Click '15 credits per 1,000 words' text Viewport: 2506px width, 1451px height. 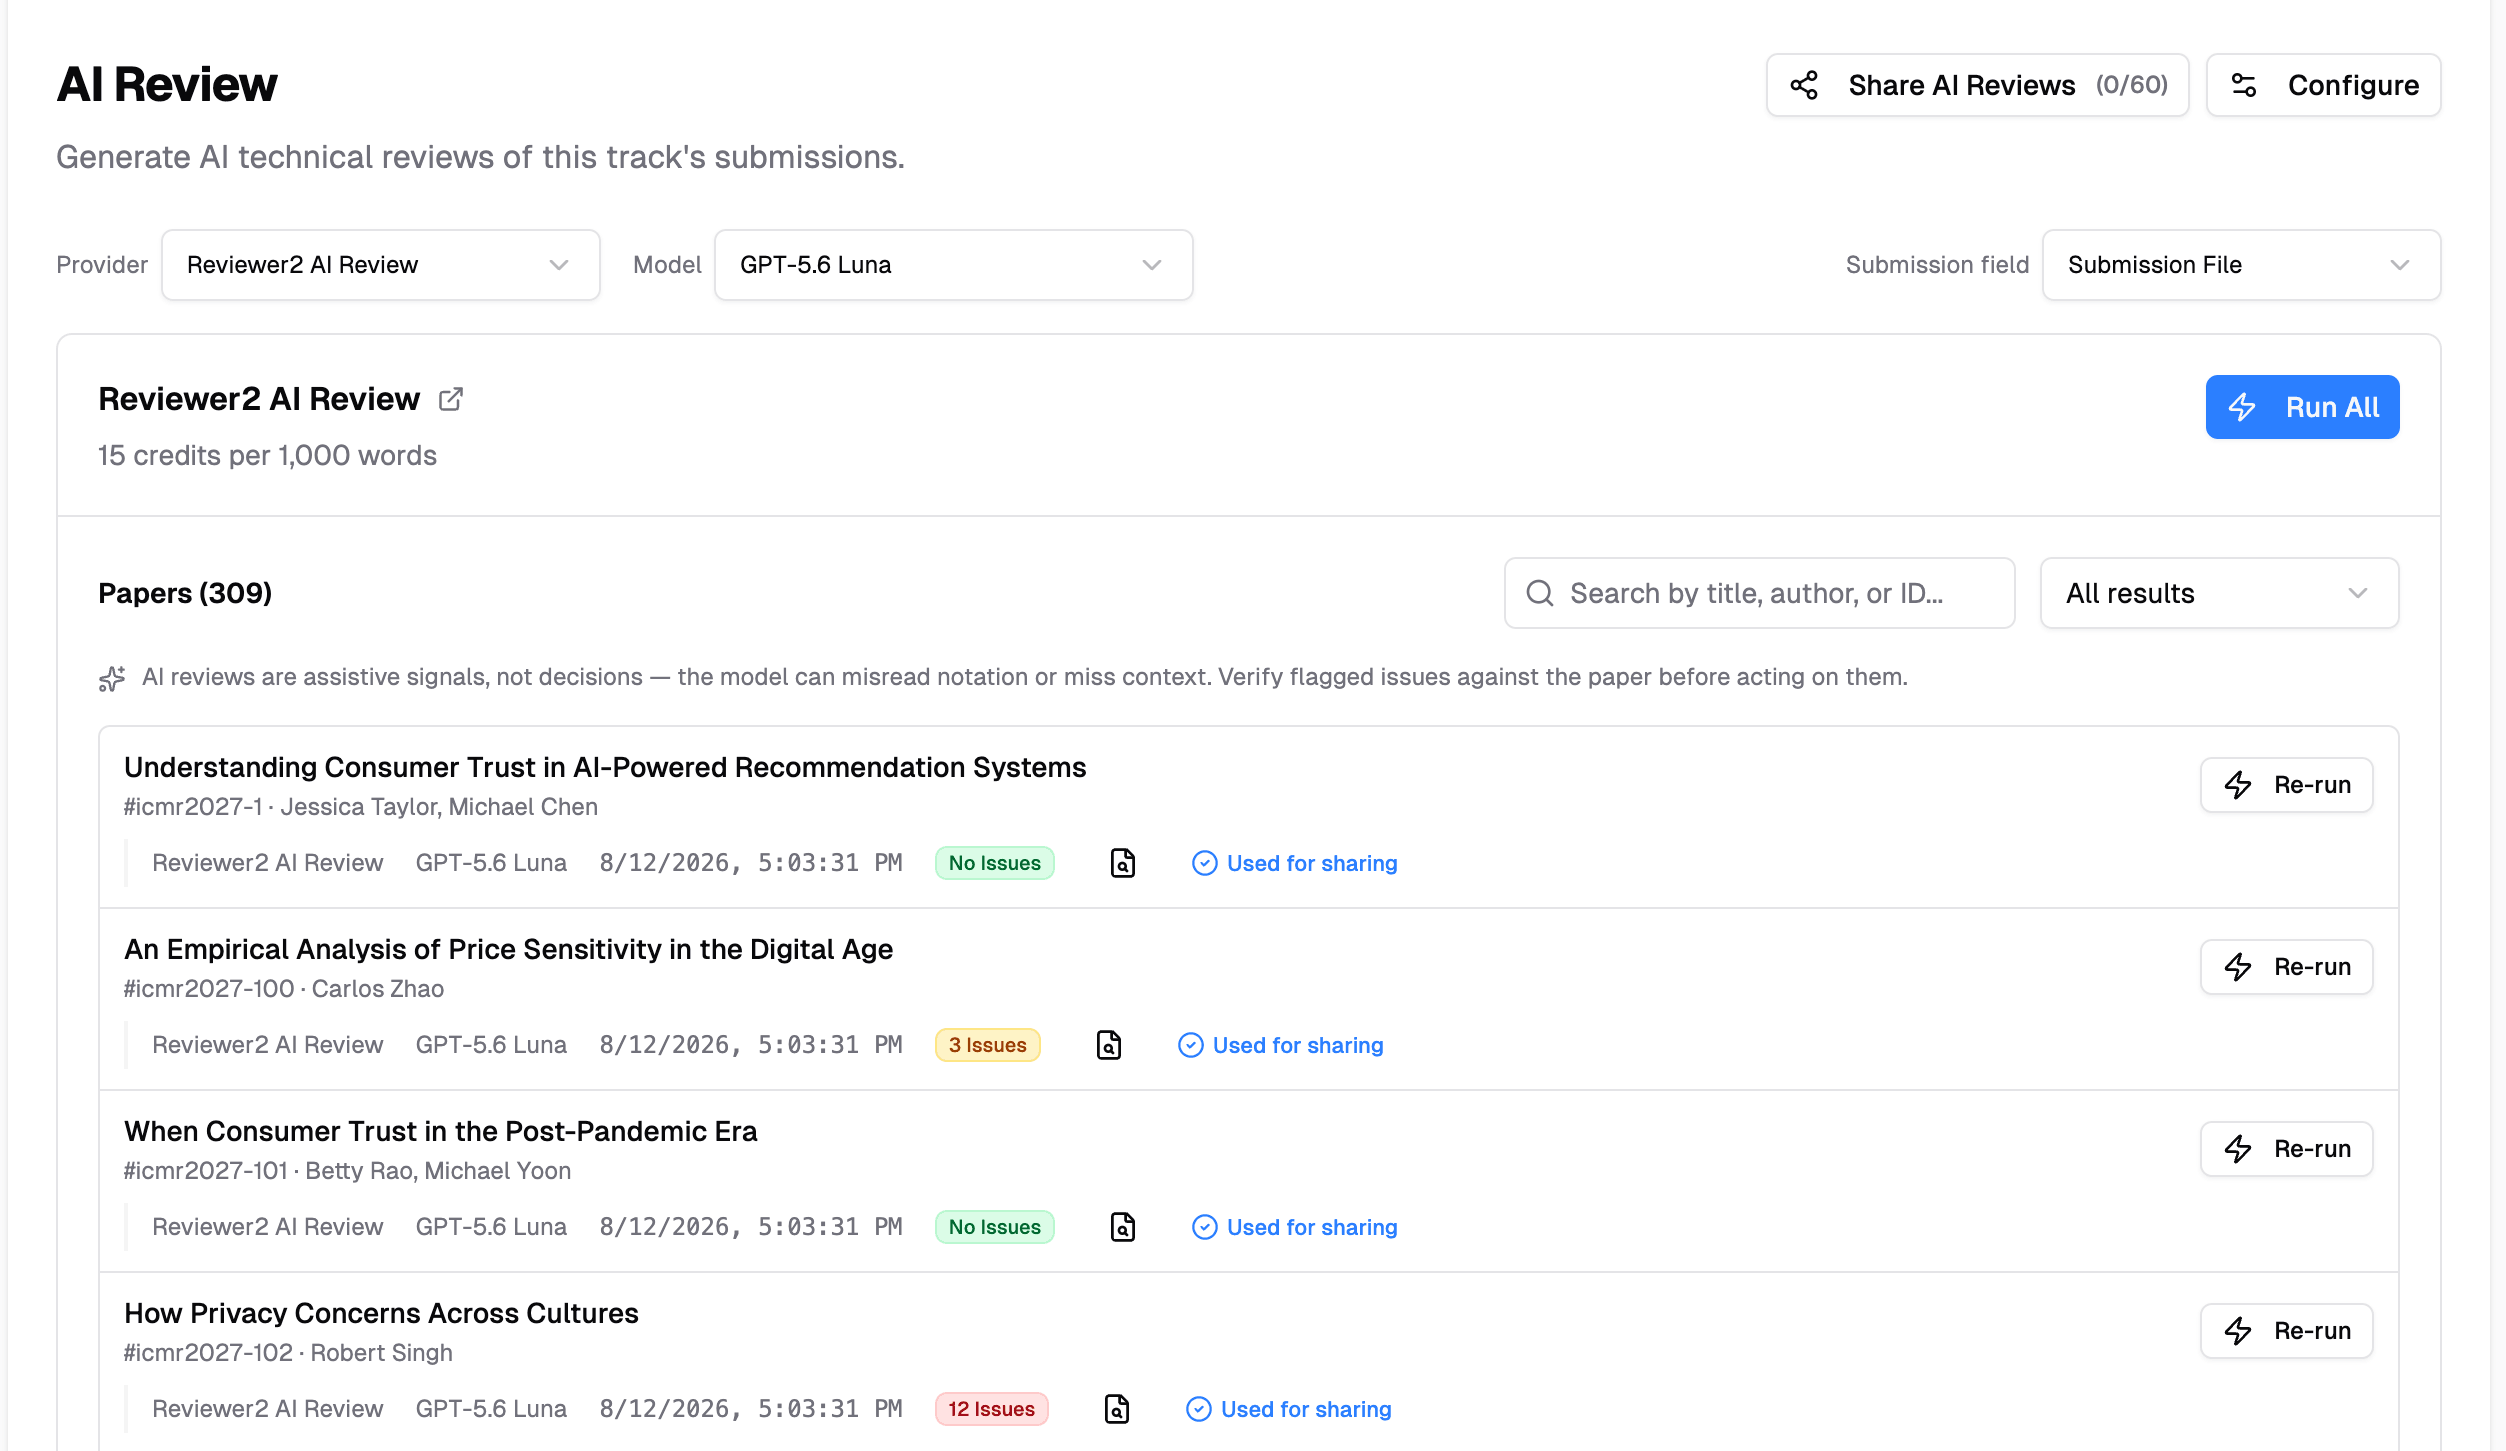click(x=267, y=455)
